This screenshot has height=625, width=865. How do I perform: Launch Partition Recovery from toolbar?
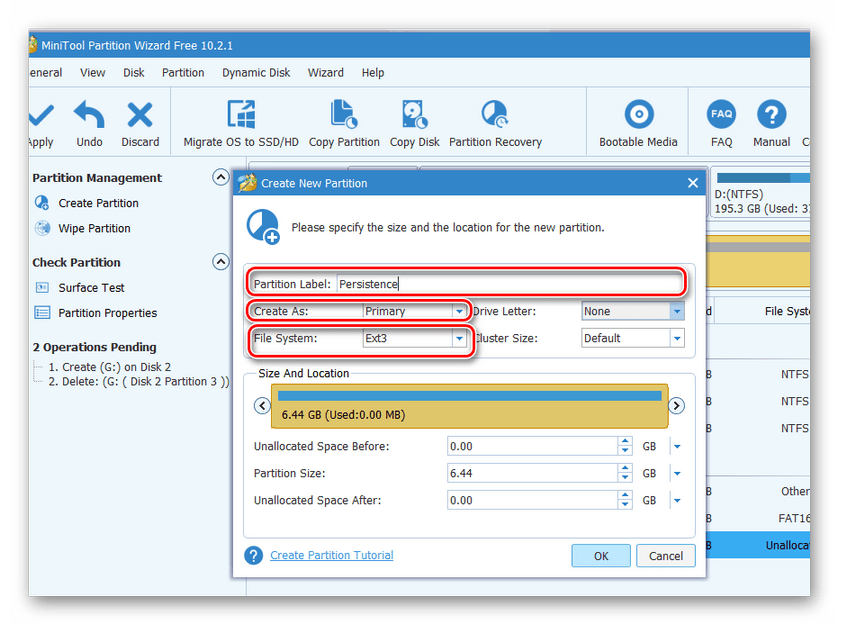coord(495,114)
